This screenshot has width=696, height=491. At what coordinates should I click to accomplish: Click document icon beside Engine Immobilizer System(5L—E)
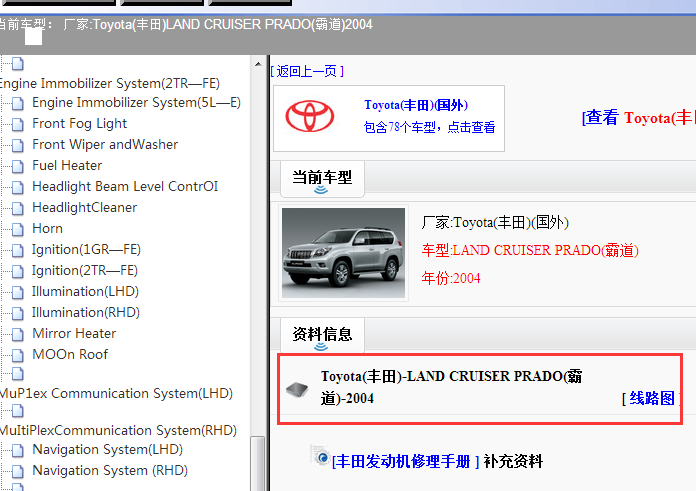point(18,103)
